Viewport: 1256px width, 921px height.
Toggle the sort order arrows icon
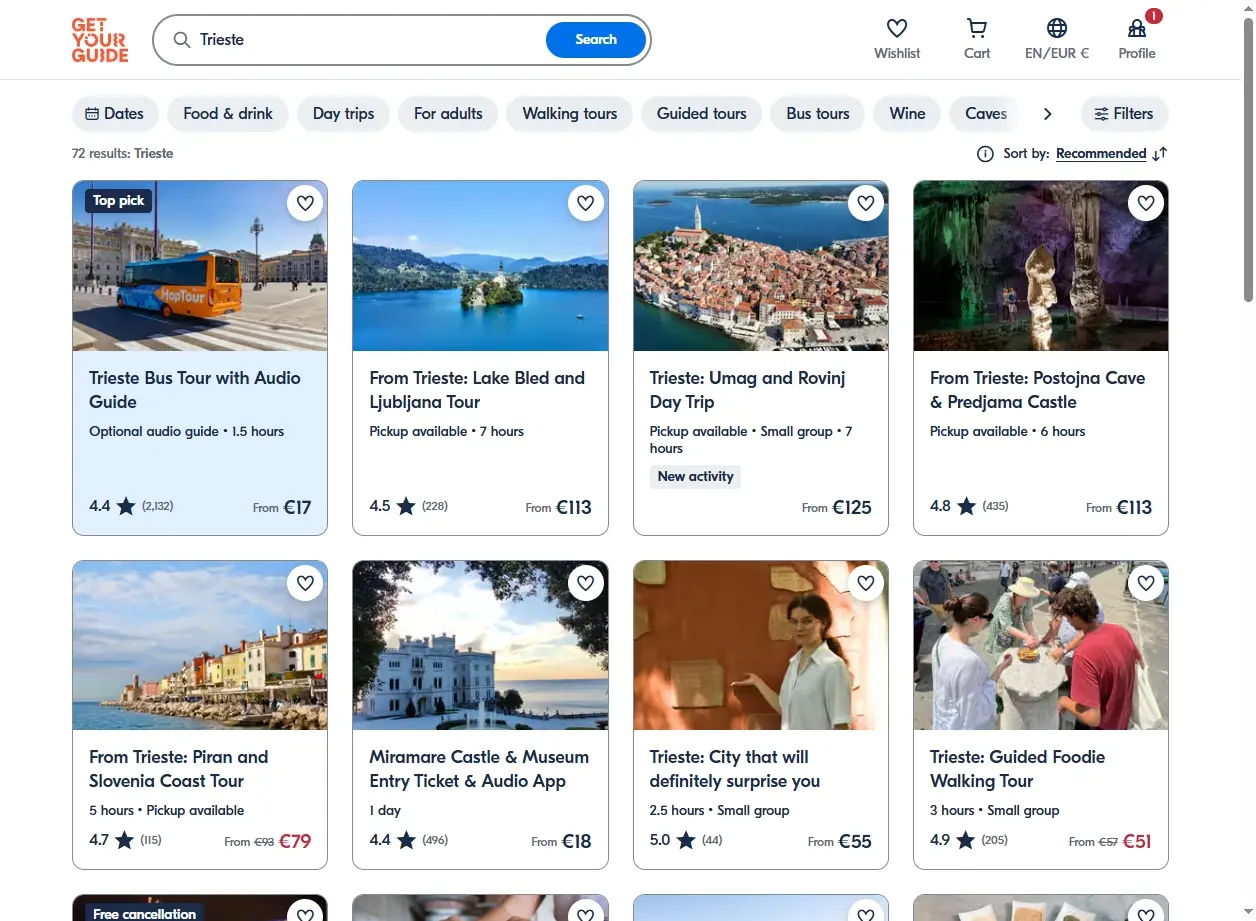tap(1160, 154)
